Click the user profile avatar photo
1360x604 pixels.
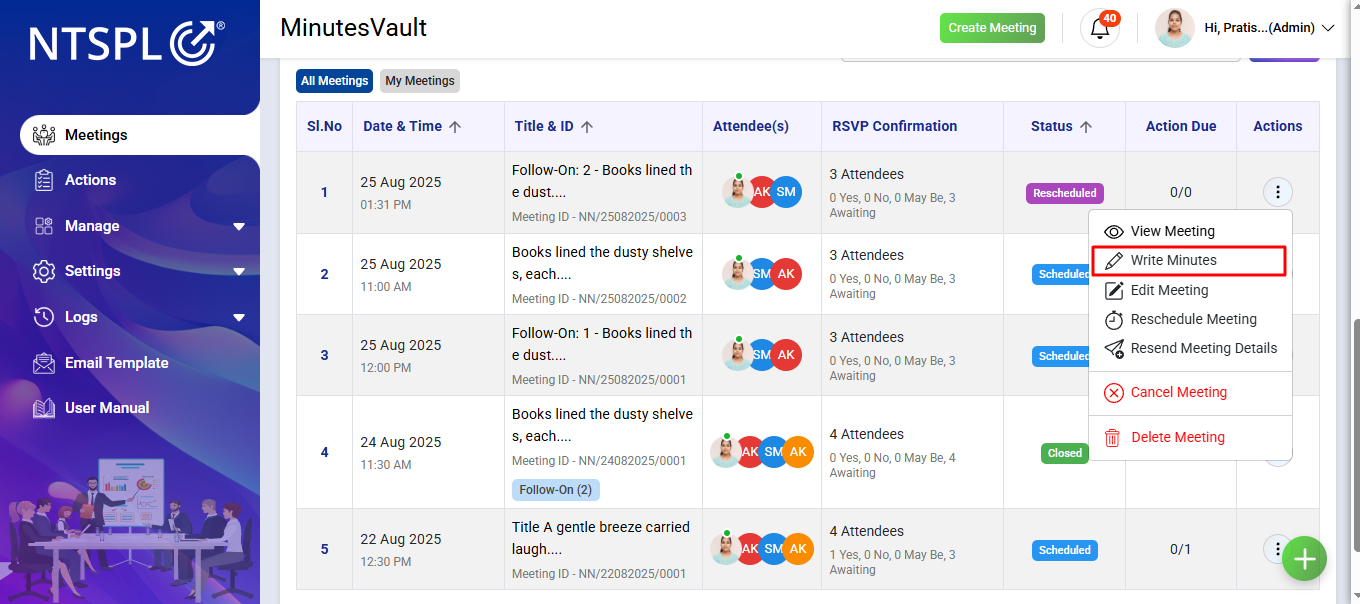coord(1175,28)
